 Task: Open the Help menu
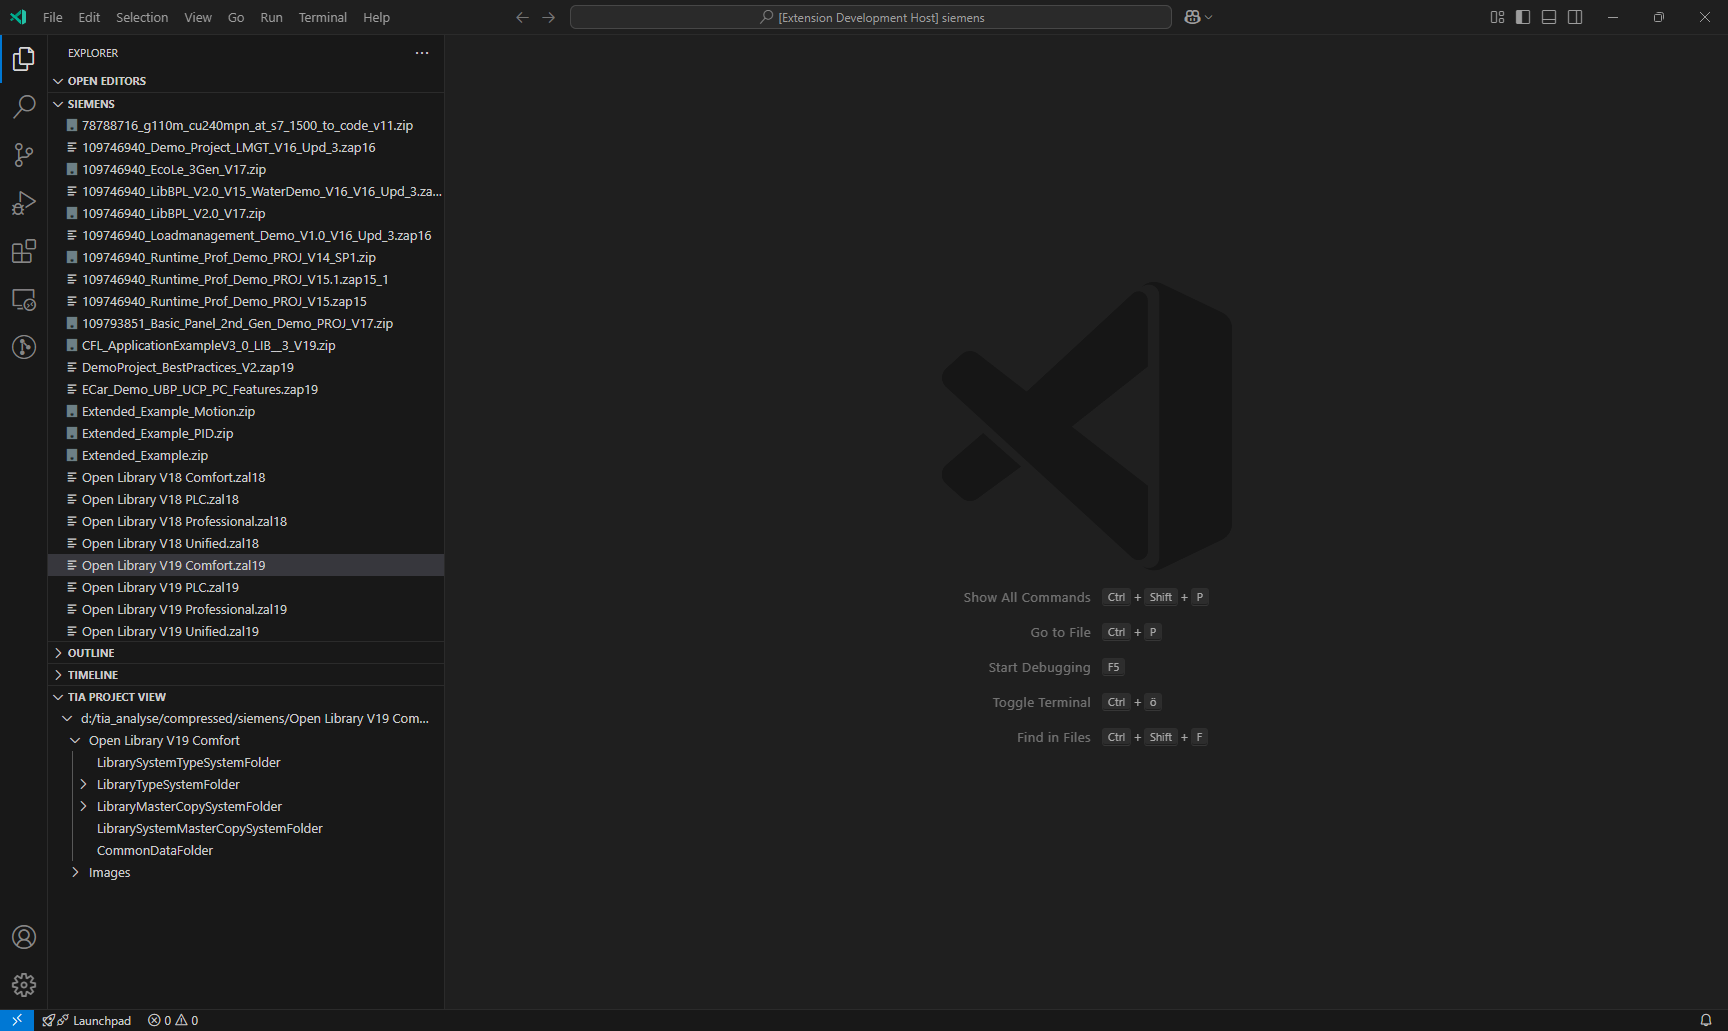(x=376, y=17)
